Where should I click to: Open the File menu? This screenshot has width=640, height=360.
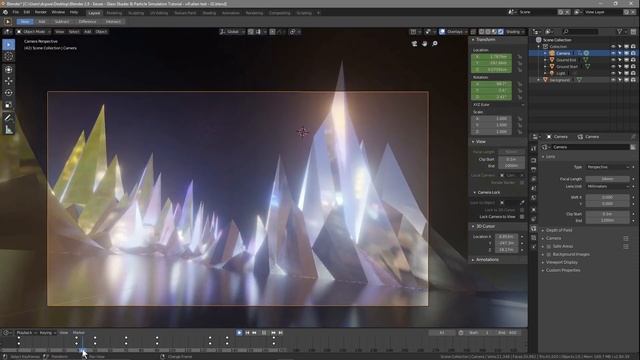pos(16,12)
